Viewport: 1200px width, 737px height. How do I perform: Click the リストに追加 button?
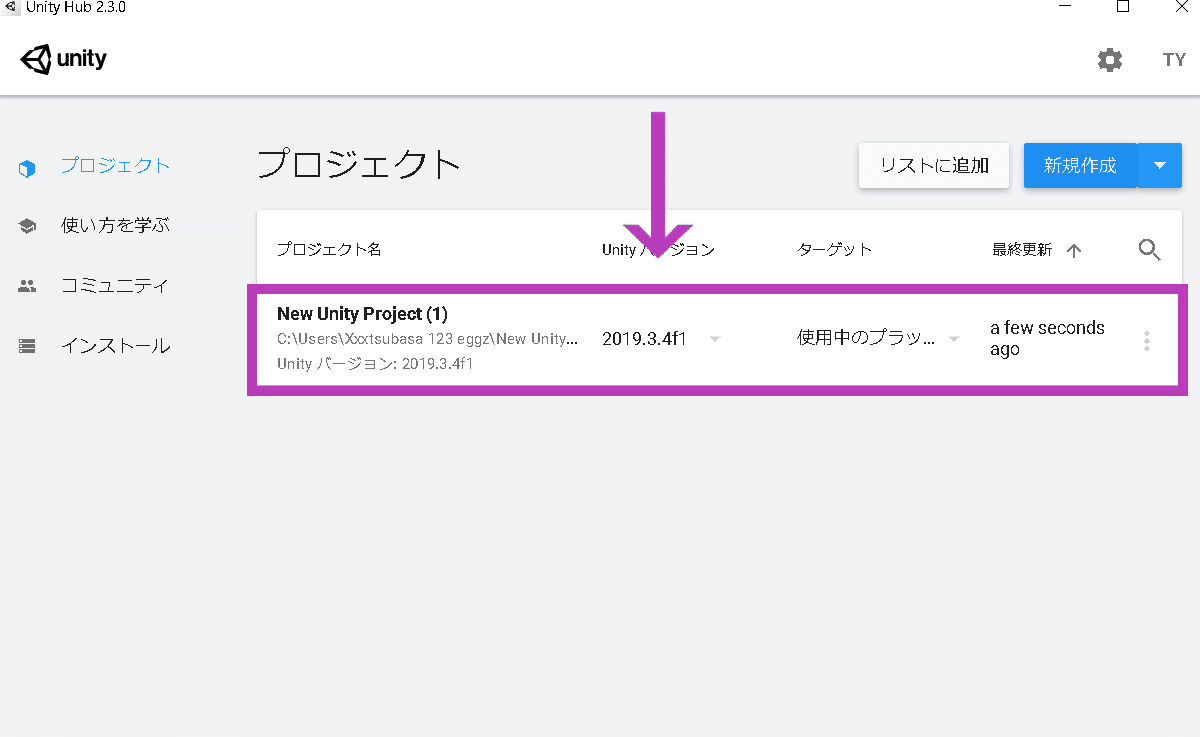pos(934,166)
